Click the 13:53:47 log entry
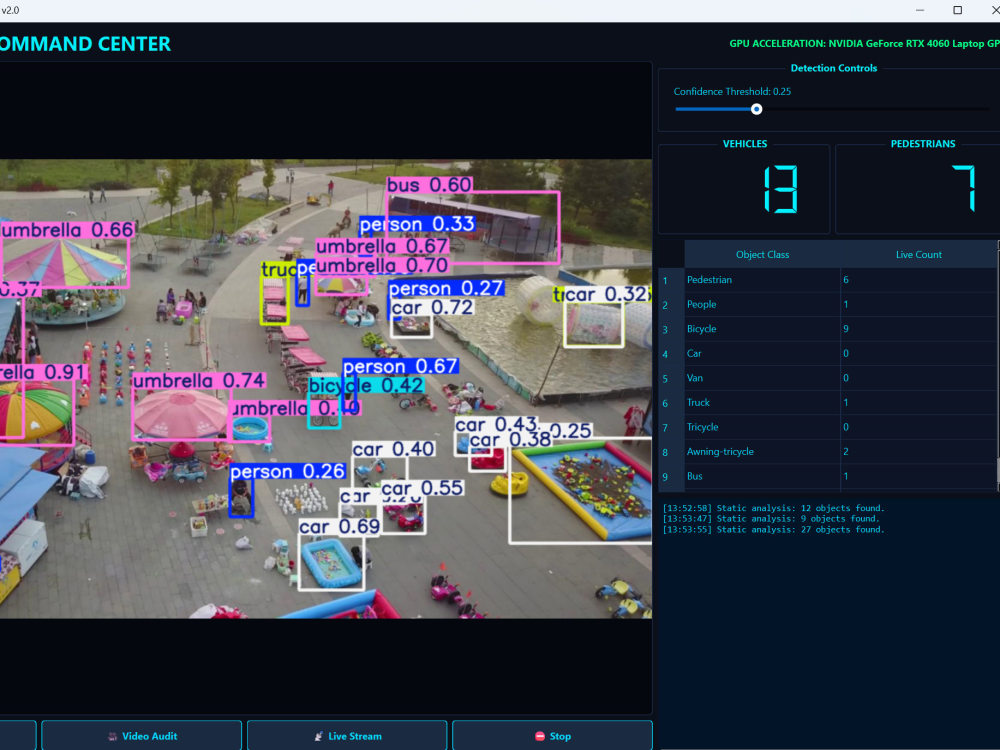This screenshot has width=1000, height=750. pyautogui.click(x=771, y=518)
